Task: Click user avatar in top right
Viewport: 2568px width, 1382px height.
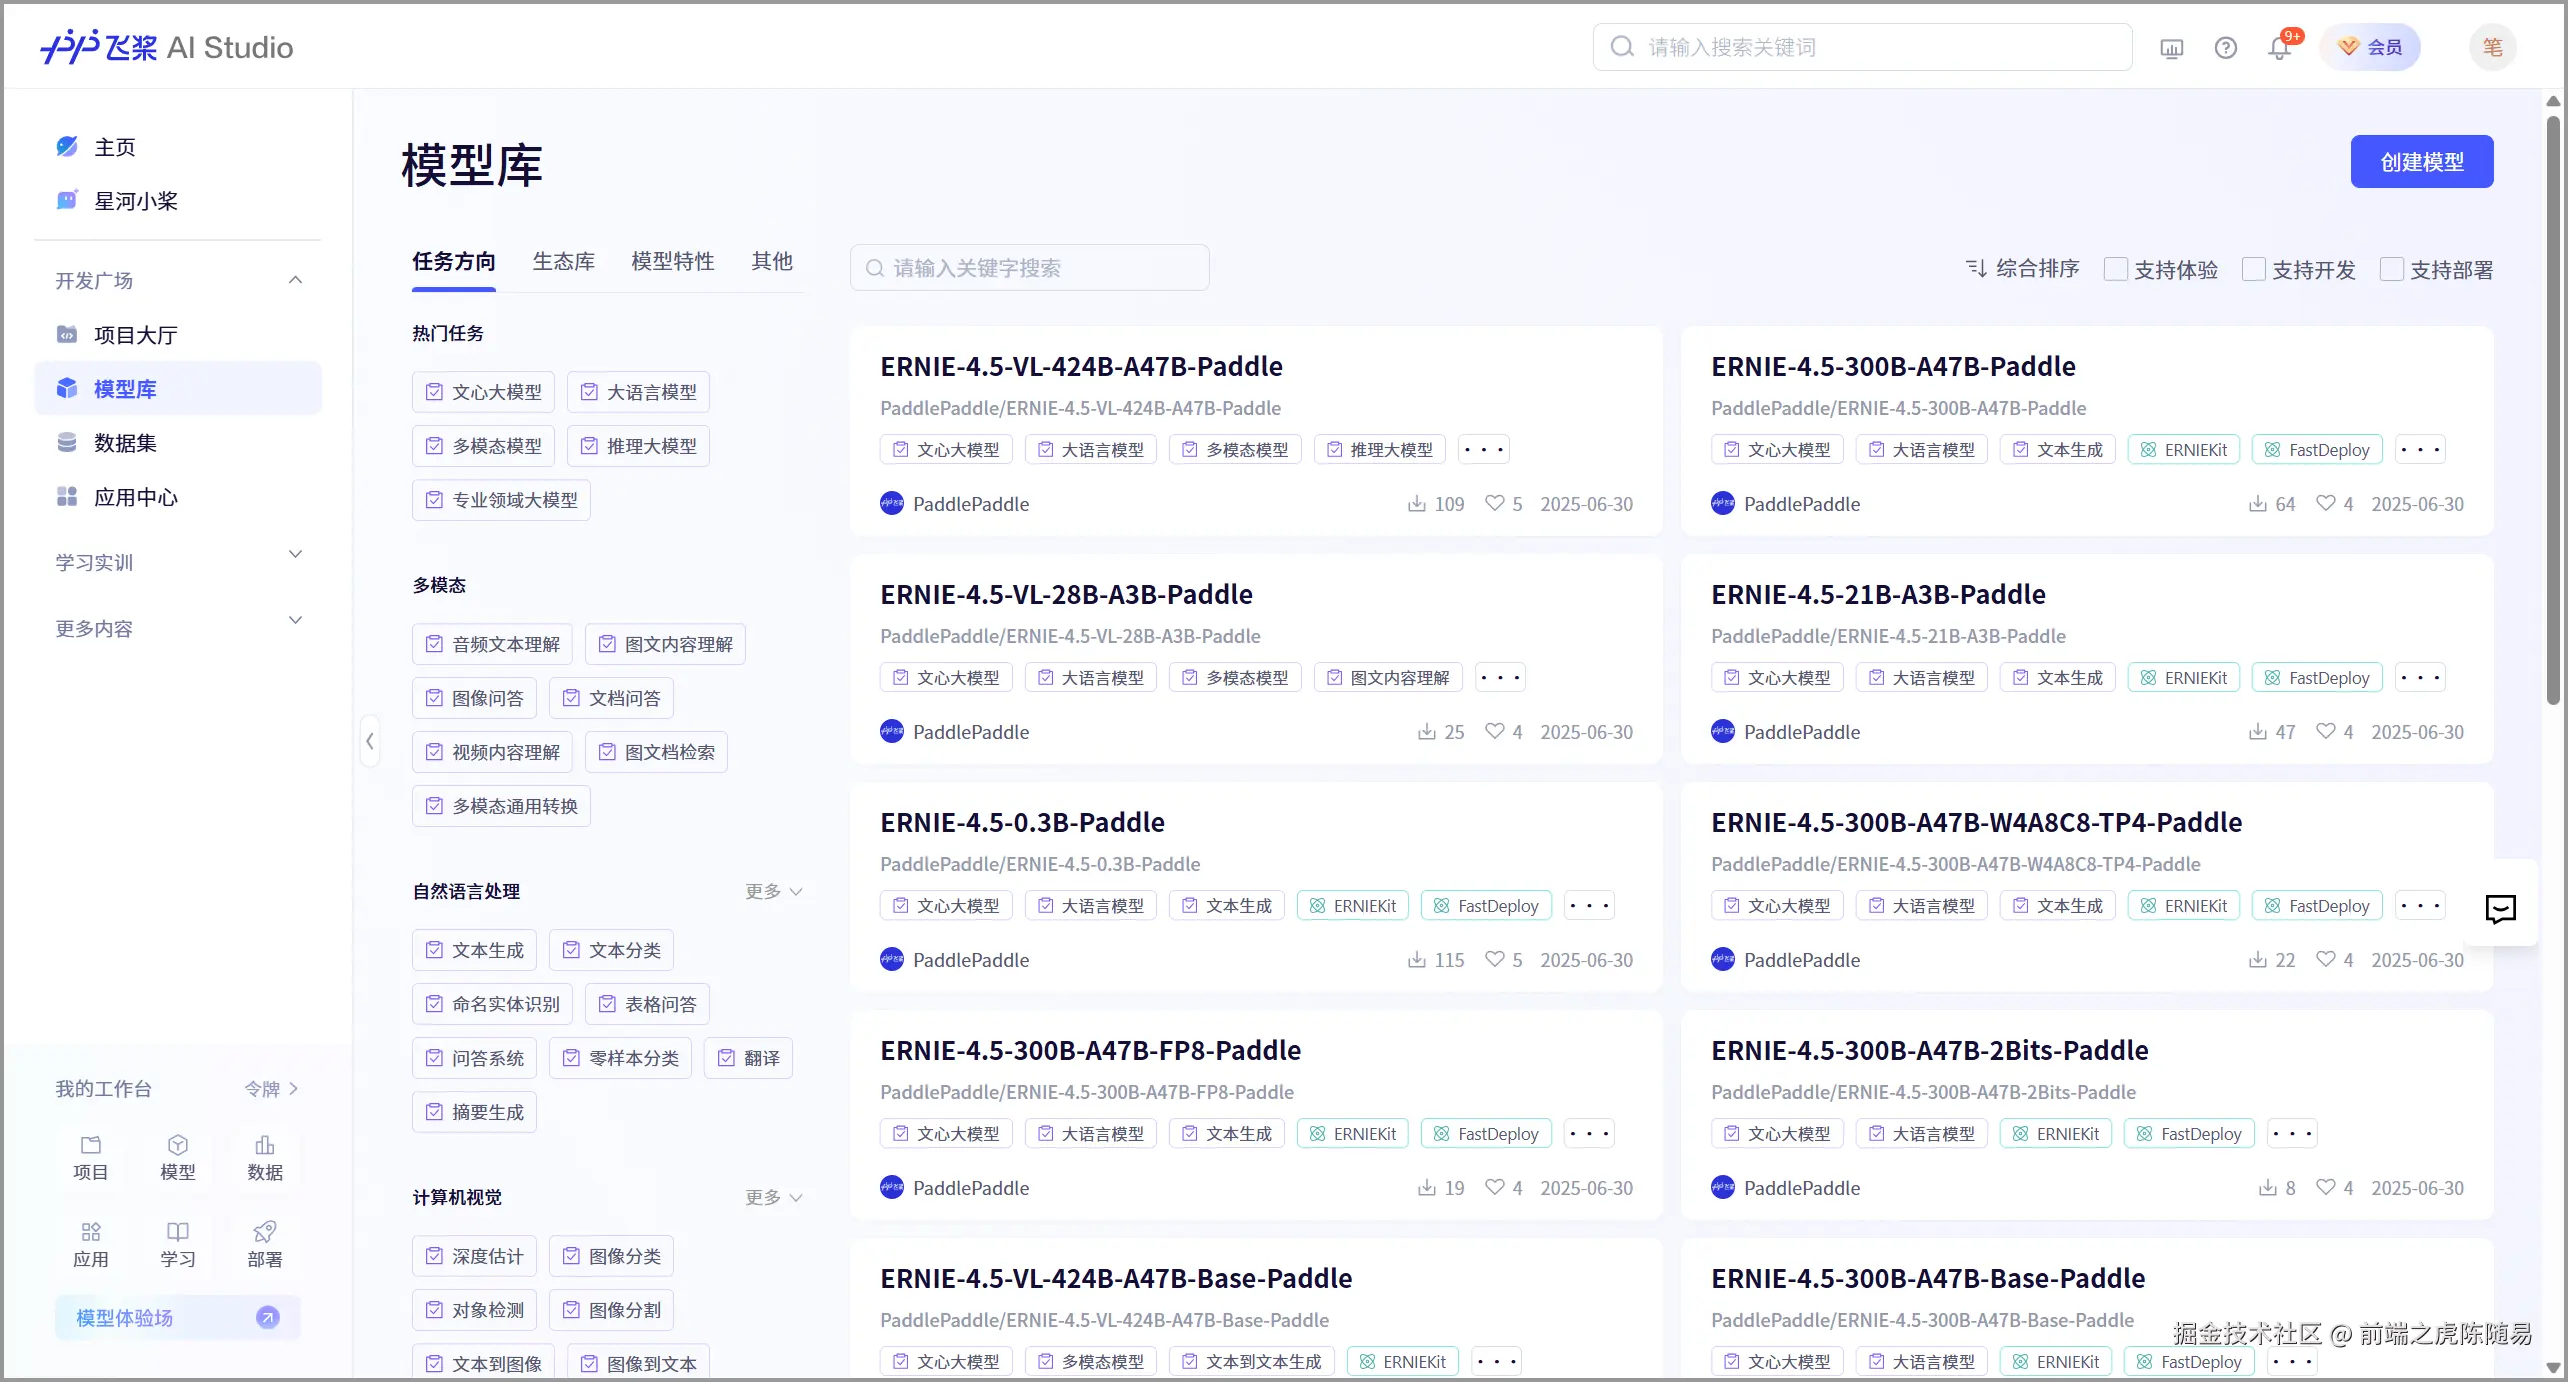Action: tap(2492, 48)
